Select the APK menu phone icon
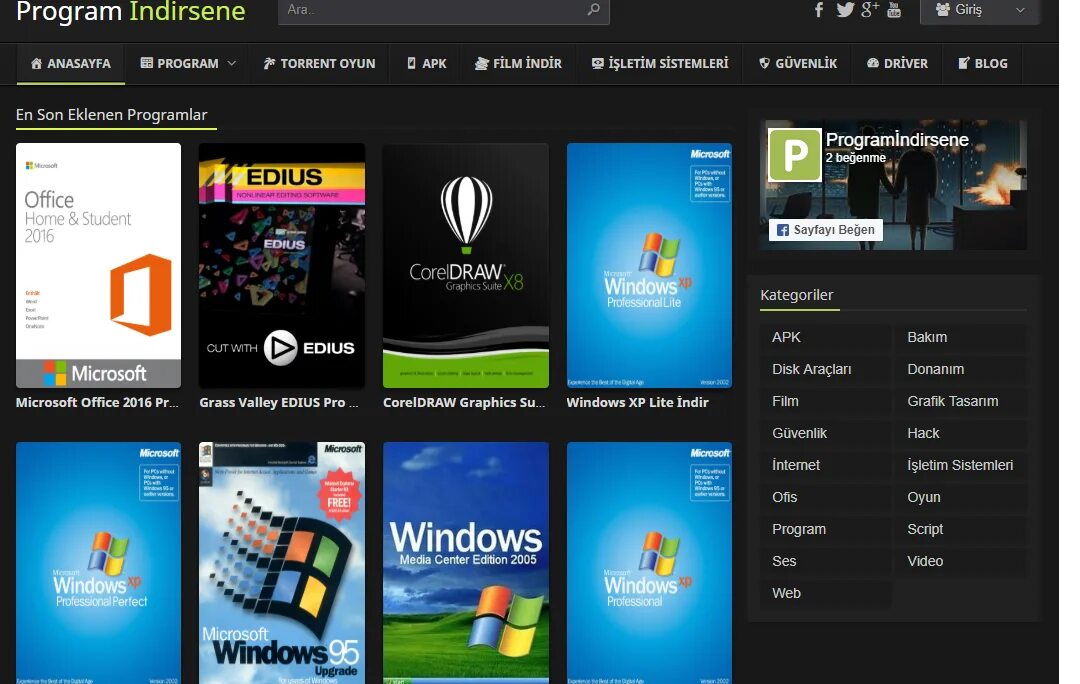The height and width of the screenshot is (684, 1080). (412, 62)
